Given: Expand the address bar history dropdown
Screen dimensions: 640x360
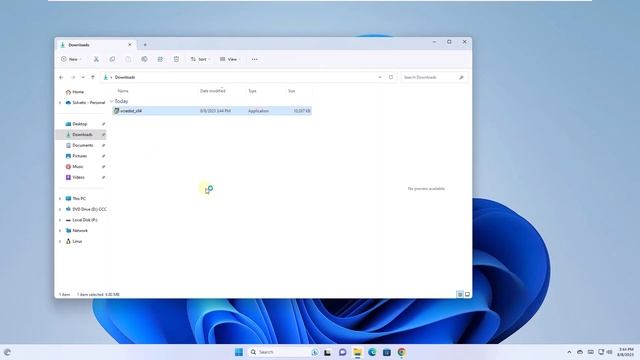Looking at the screenshot, I should 380,77.
